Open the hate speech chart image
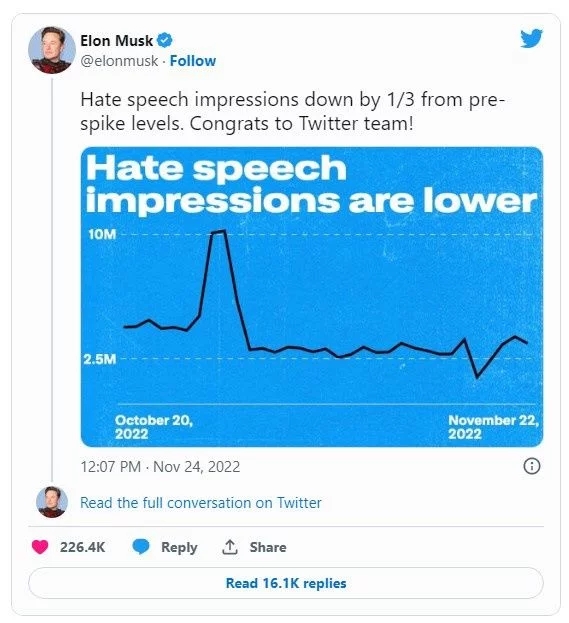The height and width of the screenshot is (623, 569). (x=312, y=297)
